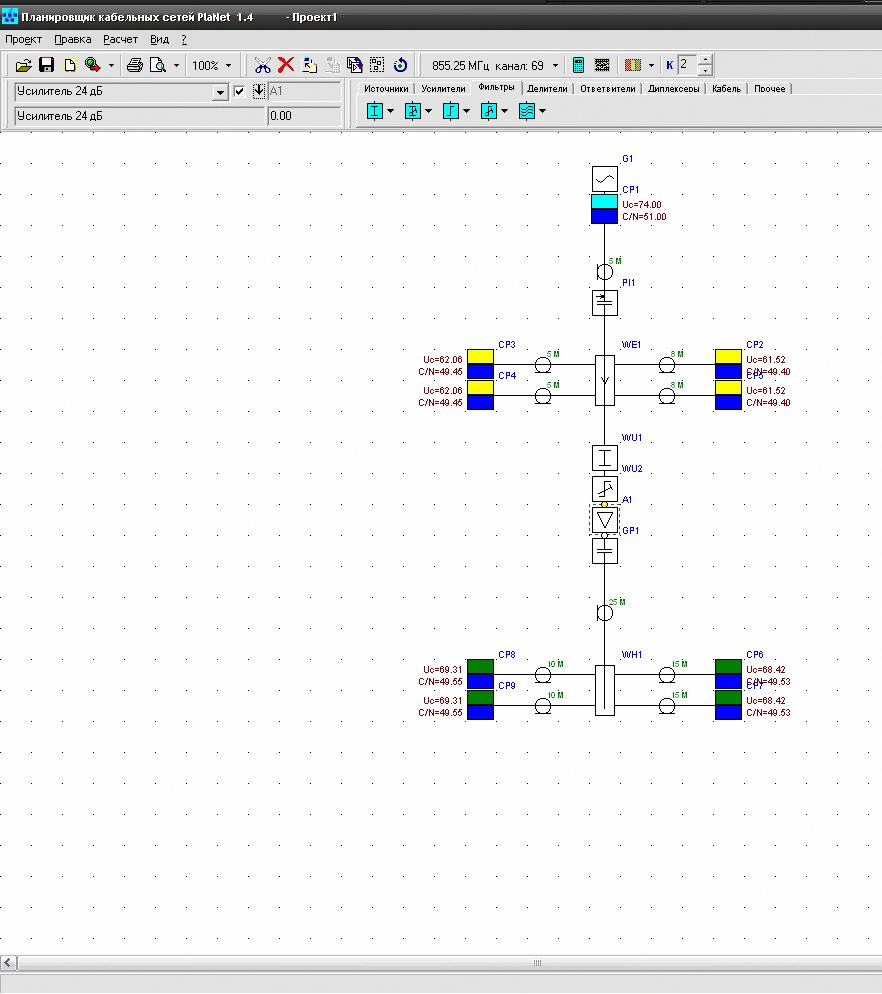Toggle the checkbox next to the Усилитель 24 дБ combo
Screen dimensions: 882x994
(239, 91)
